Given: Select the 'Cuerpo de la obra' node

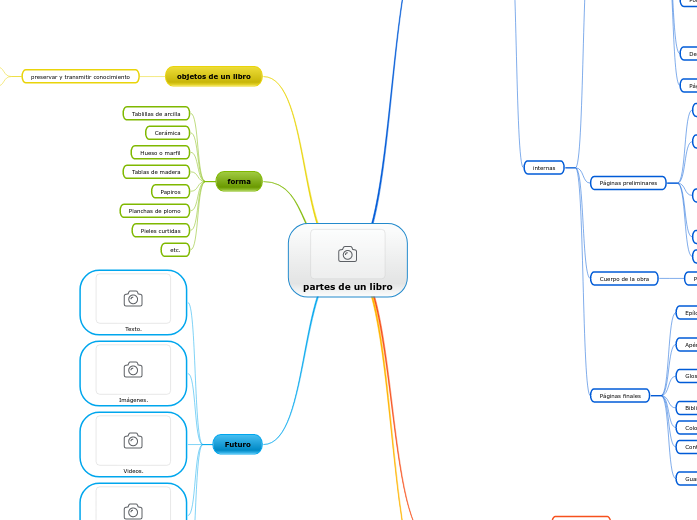Looking at the screenshot, I should click(x=624, y=279).
